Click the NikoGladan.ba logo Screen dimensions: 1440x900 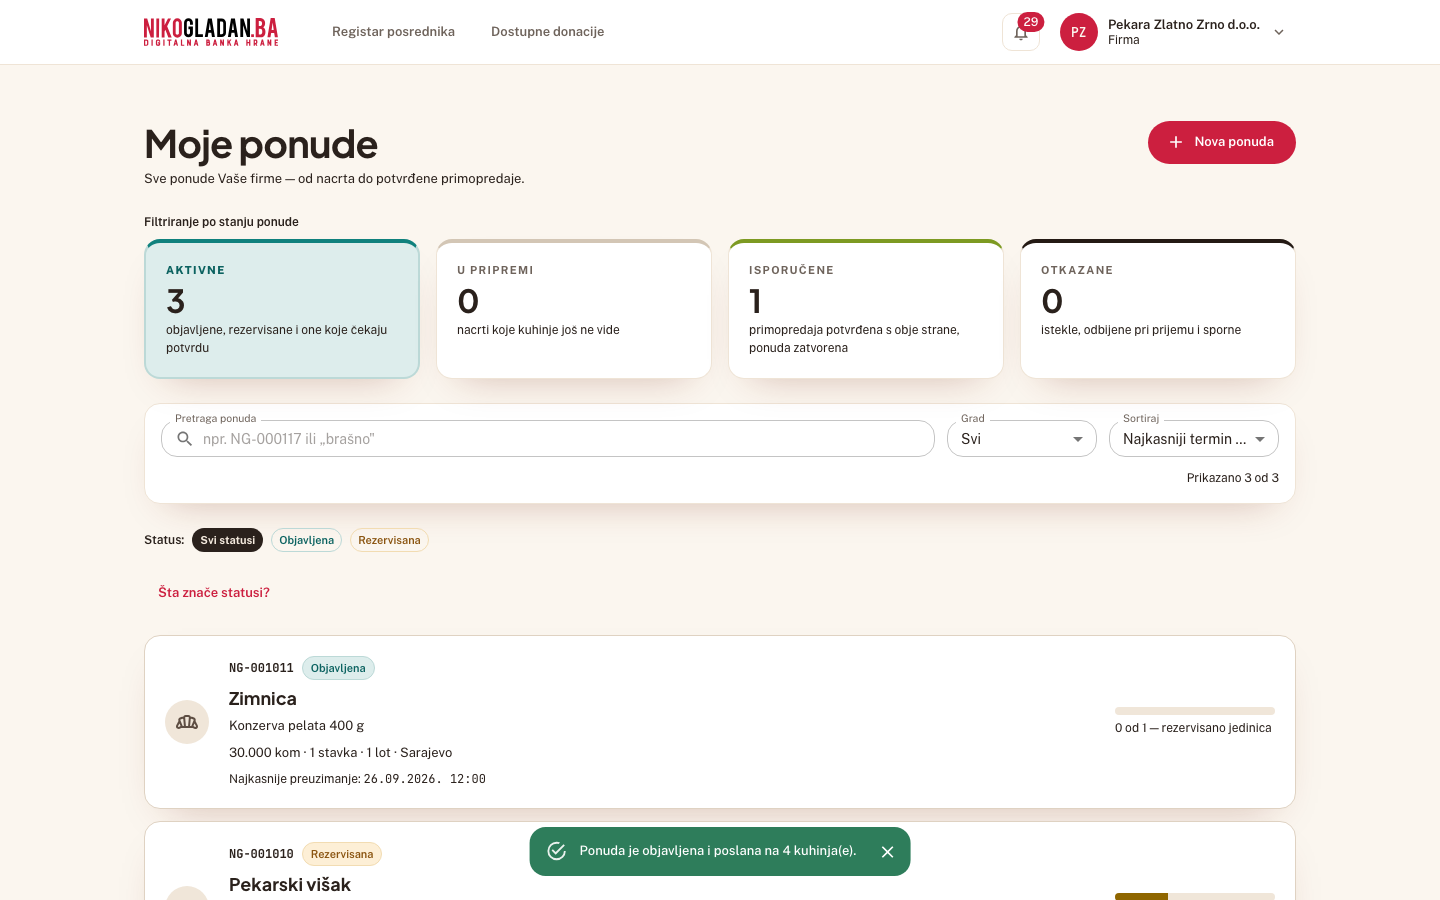click(x=211, y=32)
